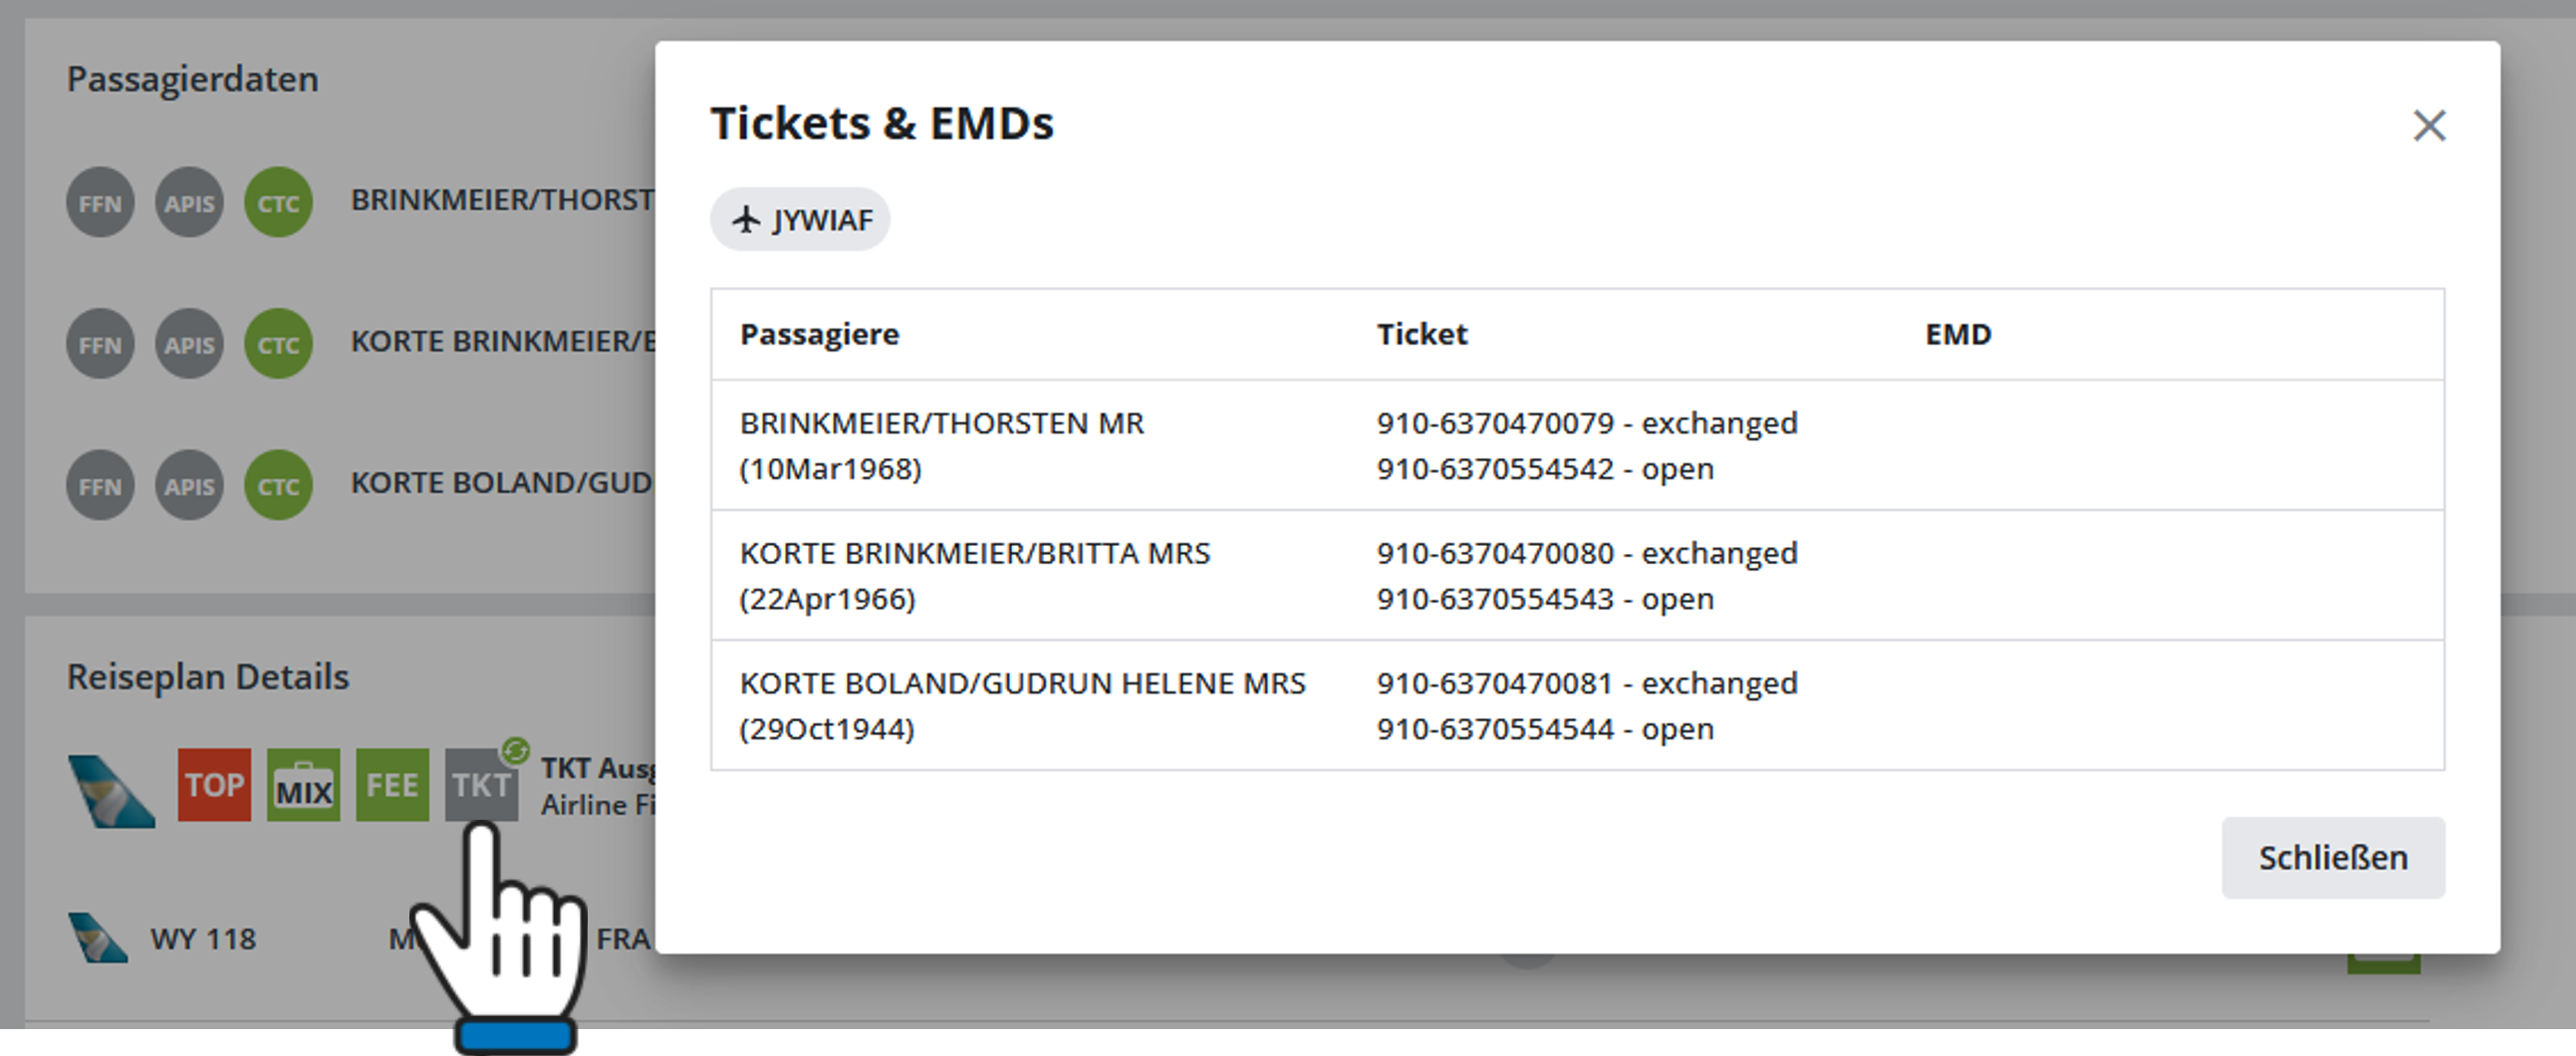This screenshot has width=2576, height=1056.
Task: Click CTC badge for Korte Brinkmeier
Action: click(x=278, y=345)
